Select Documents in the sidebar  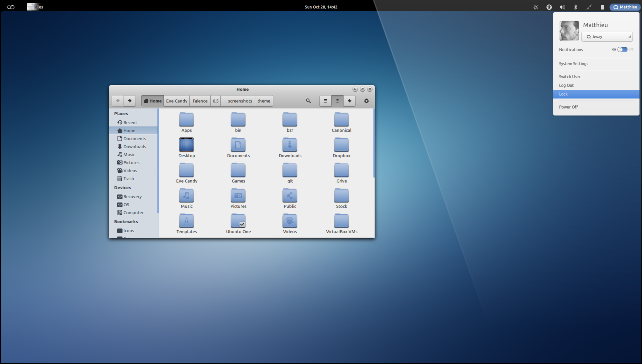(x=133, y=138)
